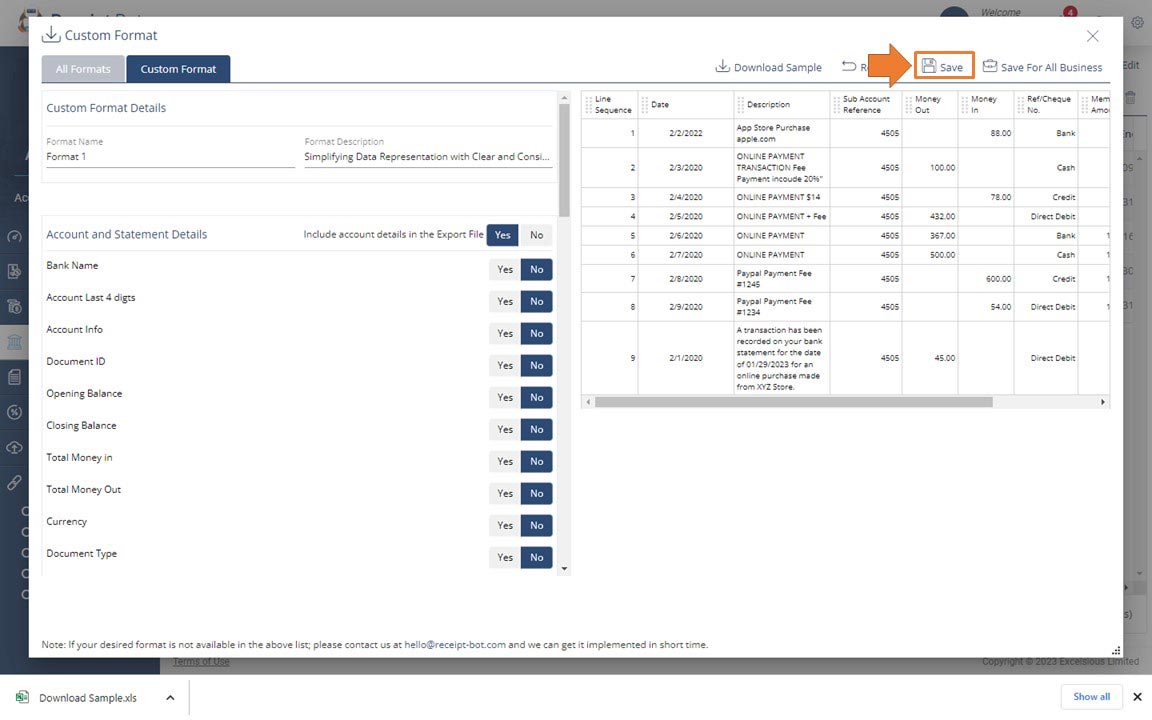This screenshot has width=1152, height=720.
Task: Edit the Format Name input field
Action: [x=170, y=157]
